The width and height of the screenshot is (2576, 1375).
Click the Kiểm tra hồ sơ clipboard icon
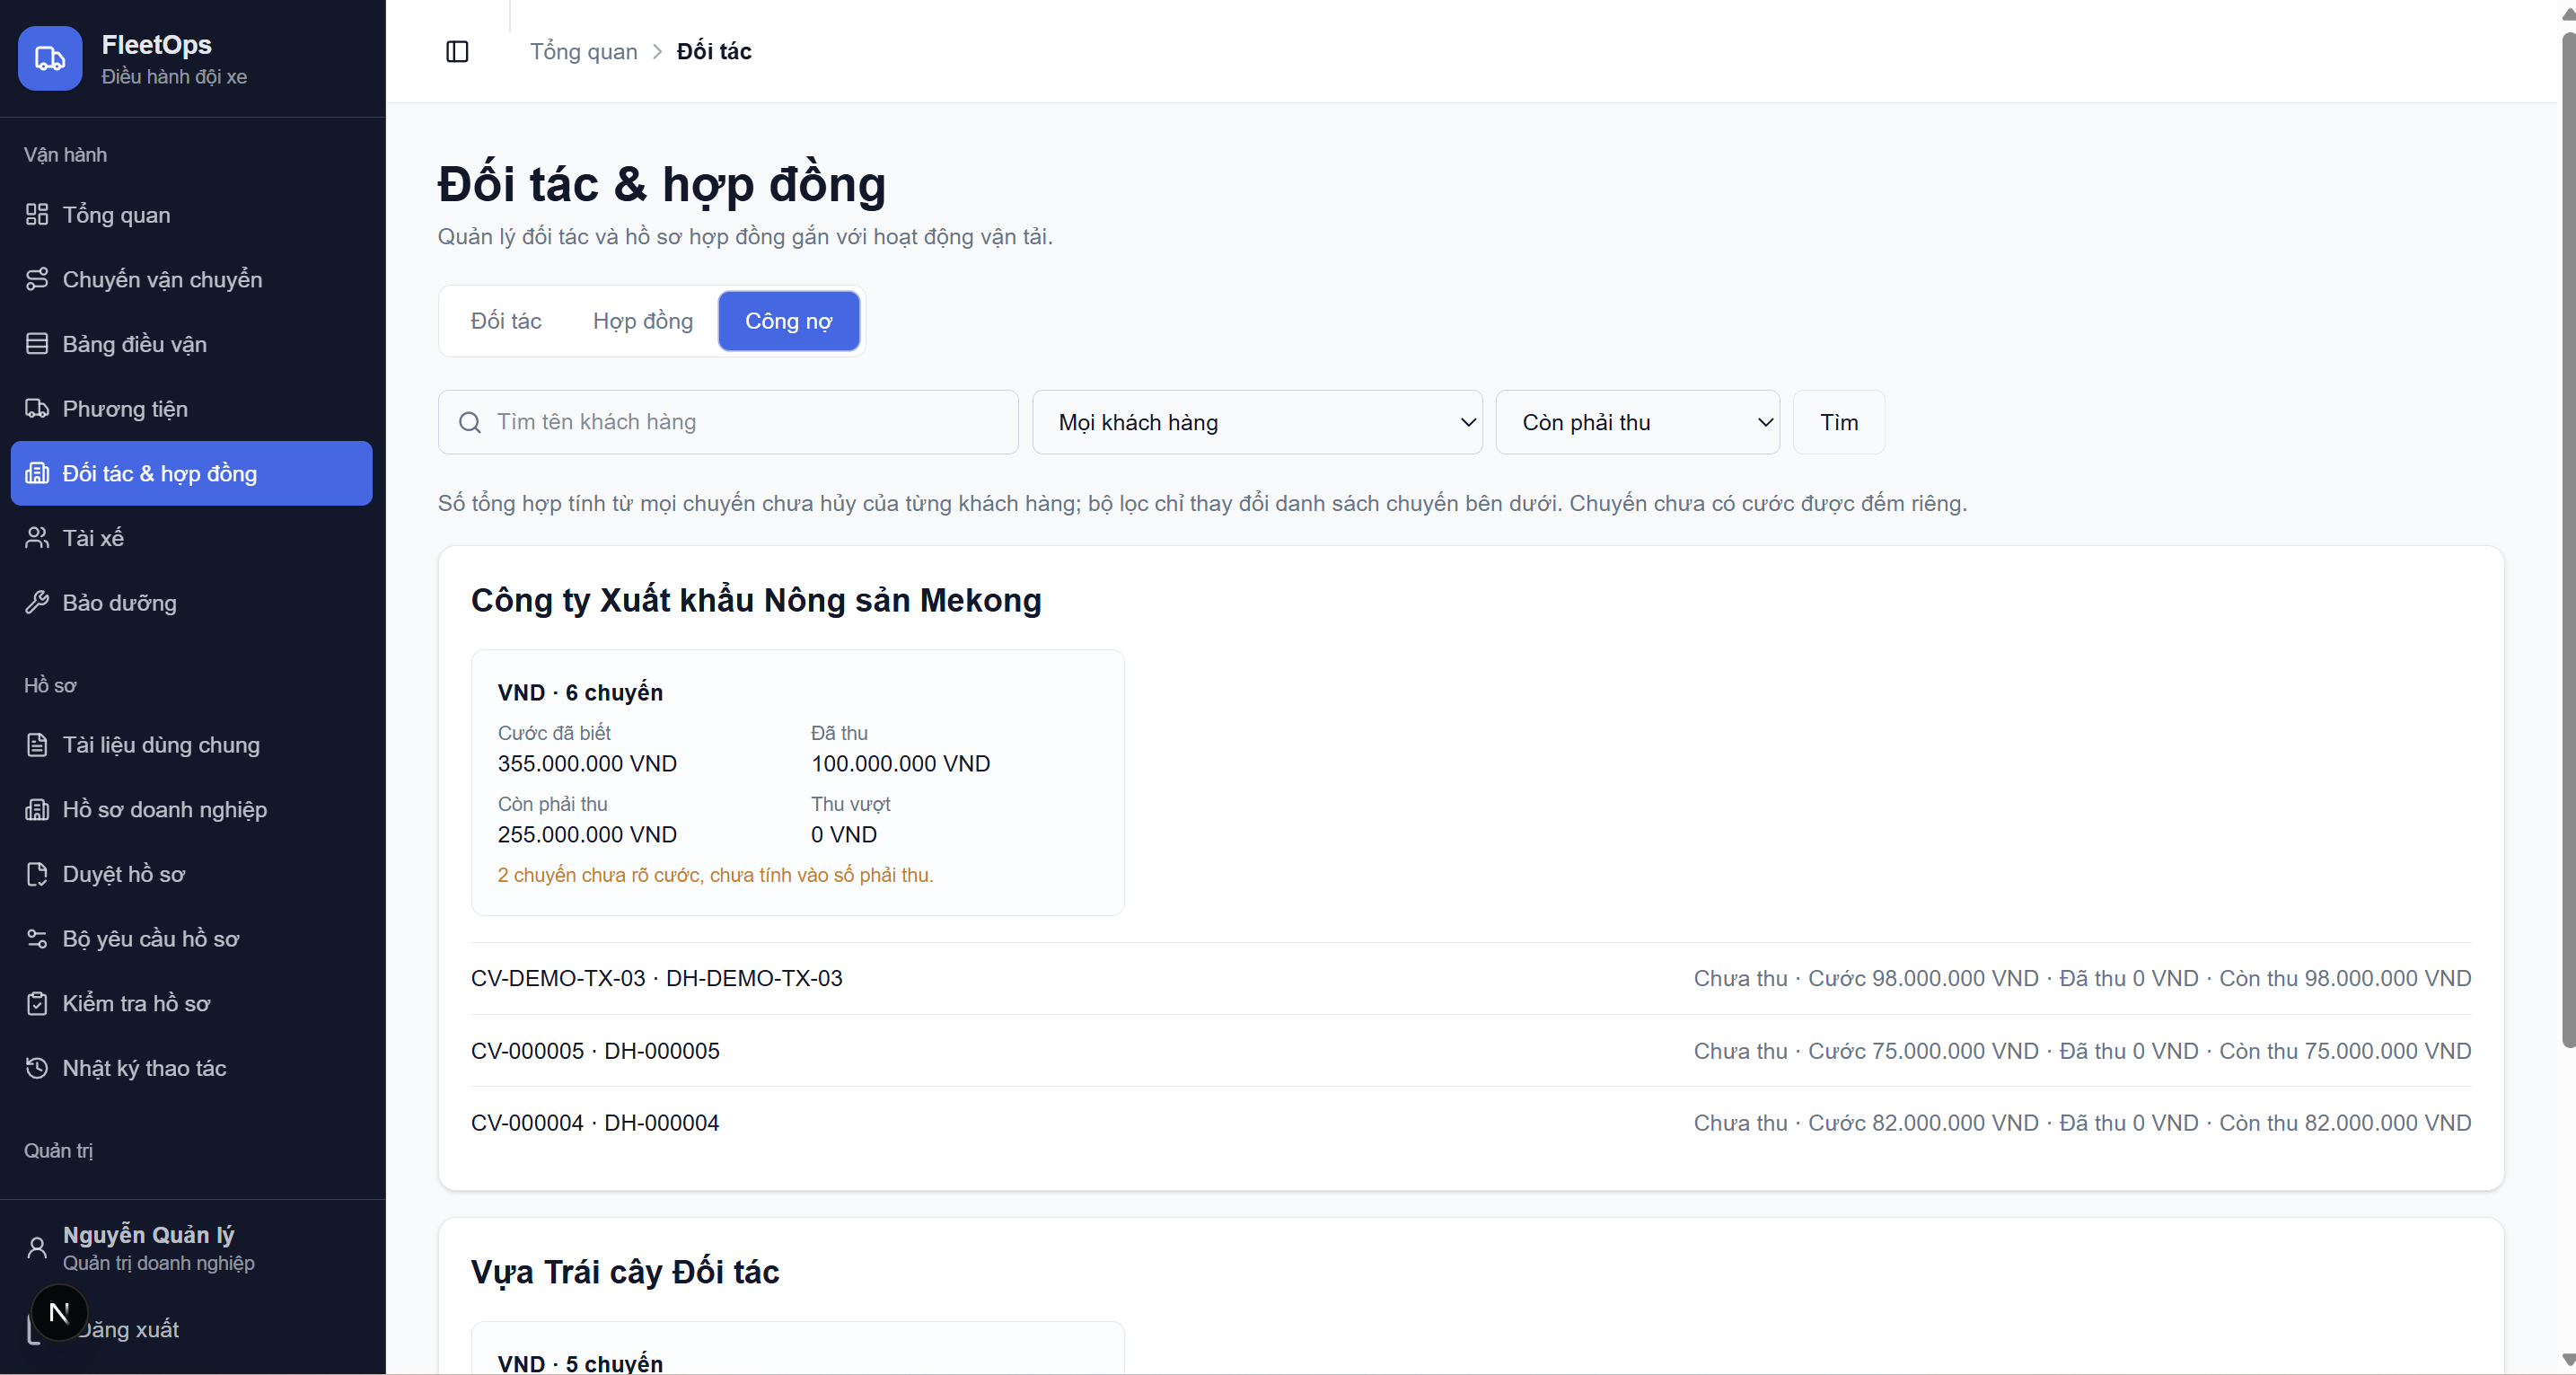[37, 1003]
